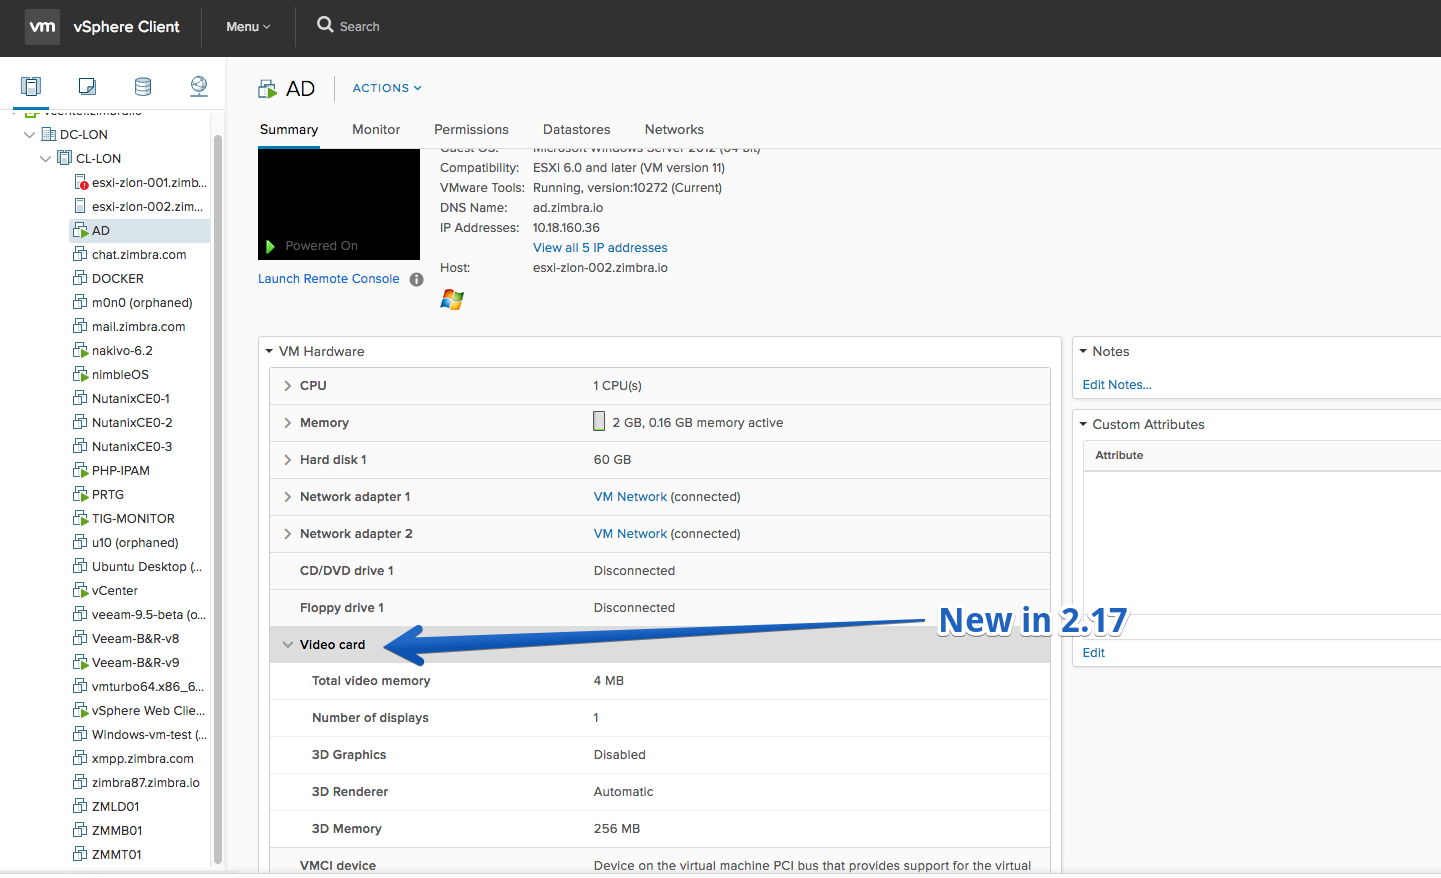
Task: Click the TIG-MONITOR VM icon
Action: point(81,518)
